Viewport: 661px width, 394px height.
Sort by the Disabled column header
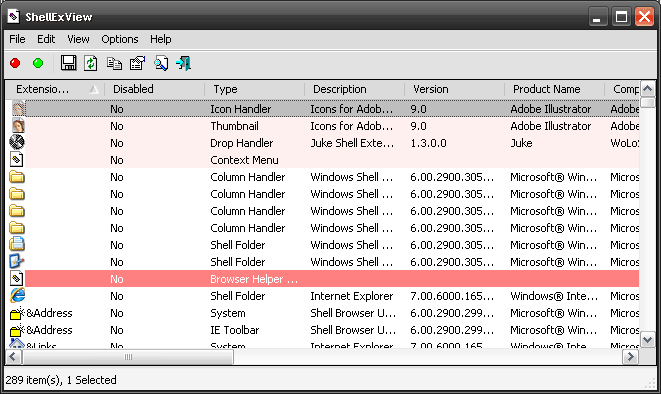pyautogui.click(x=154, y=89)
